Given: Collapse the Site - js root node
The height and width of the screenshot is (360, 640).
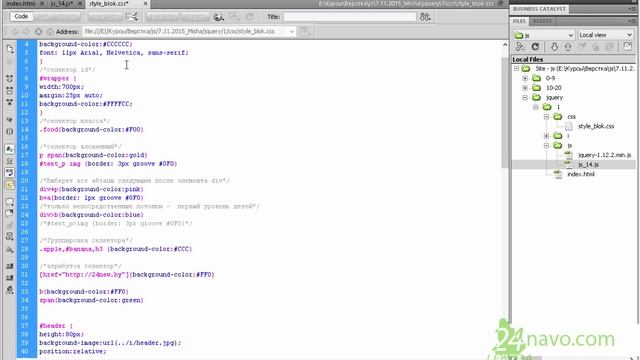Looking at the screenshot, I should 516,69.
